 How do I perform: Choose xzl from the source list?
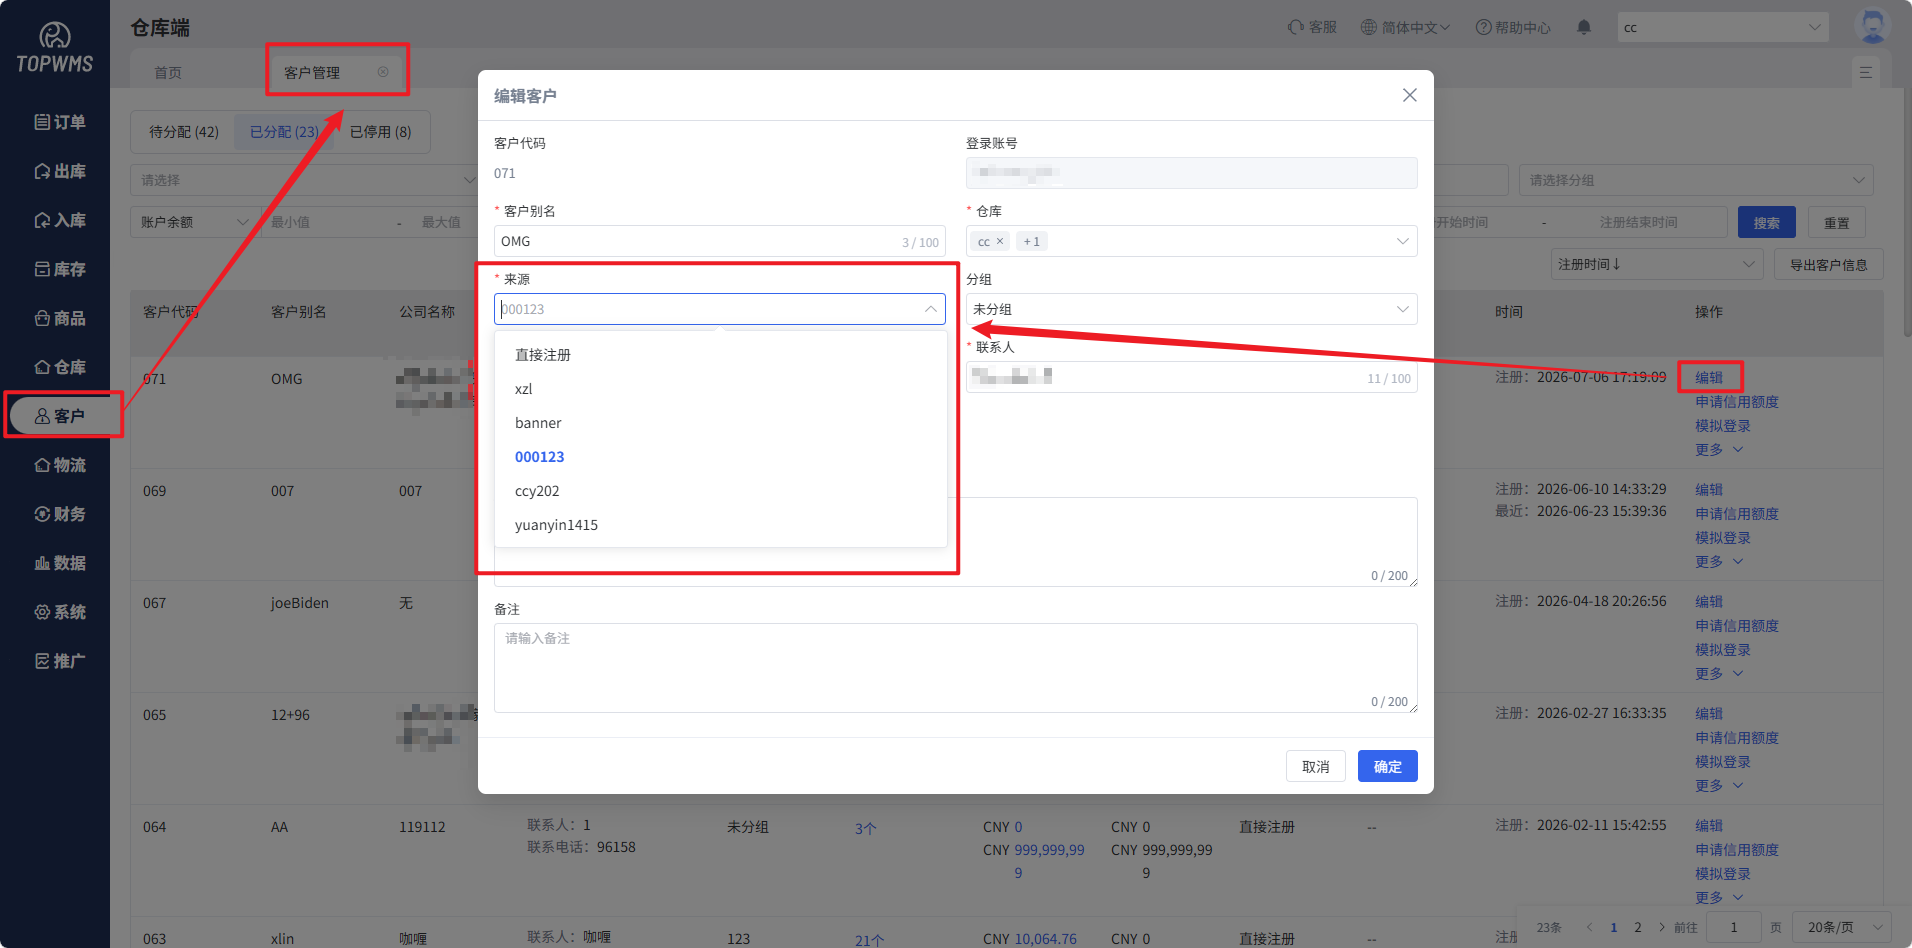coord(721,389)
